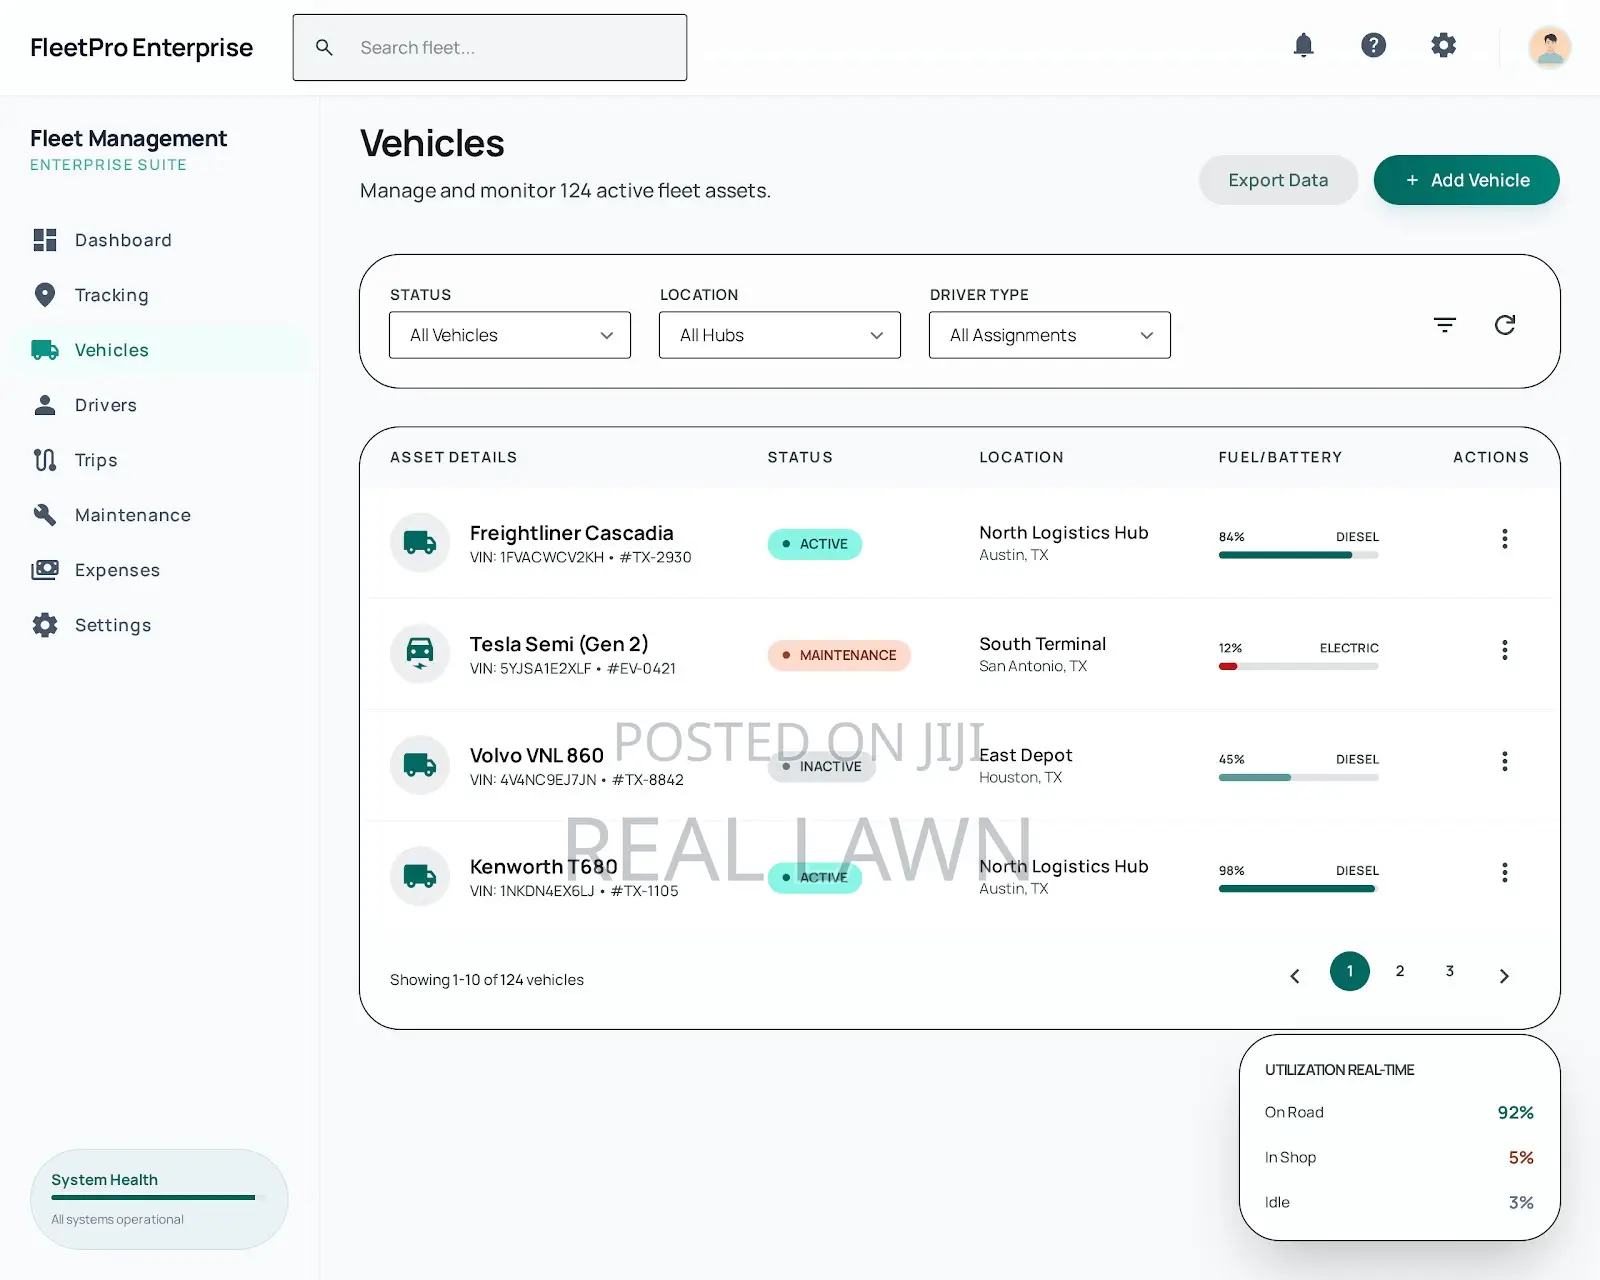The height and width of the screenshot is (1280, 1600).
Task: Focus the Search fleet input field
Action: pos(490,47)
